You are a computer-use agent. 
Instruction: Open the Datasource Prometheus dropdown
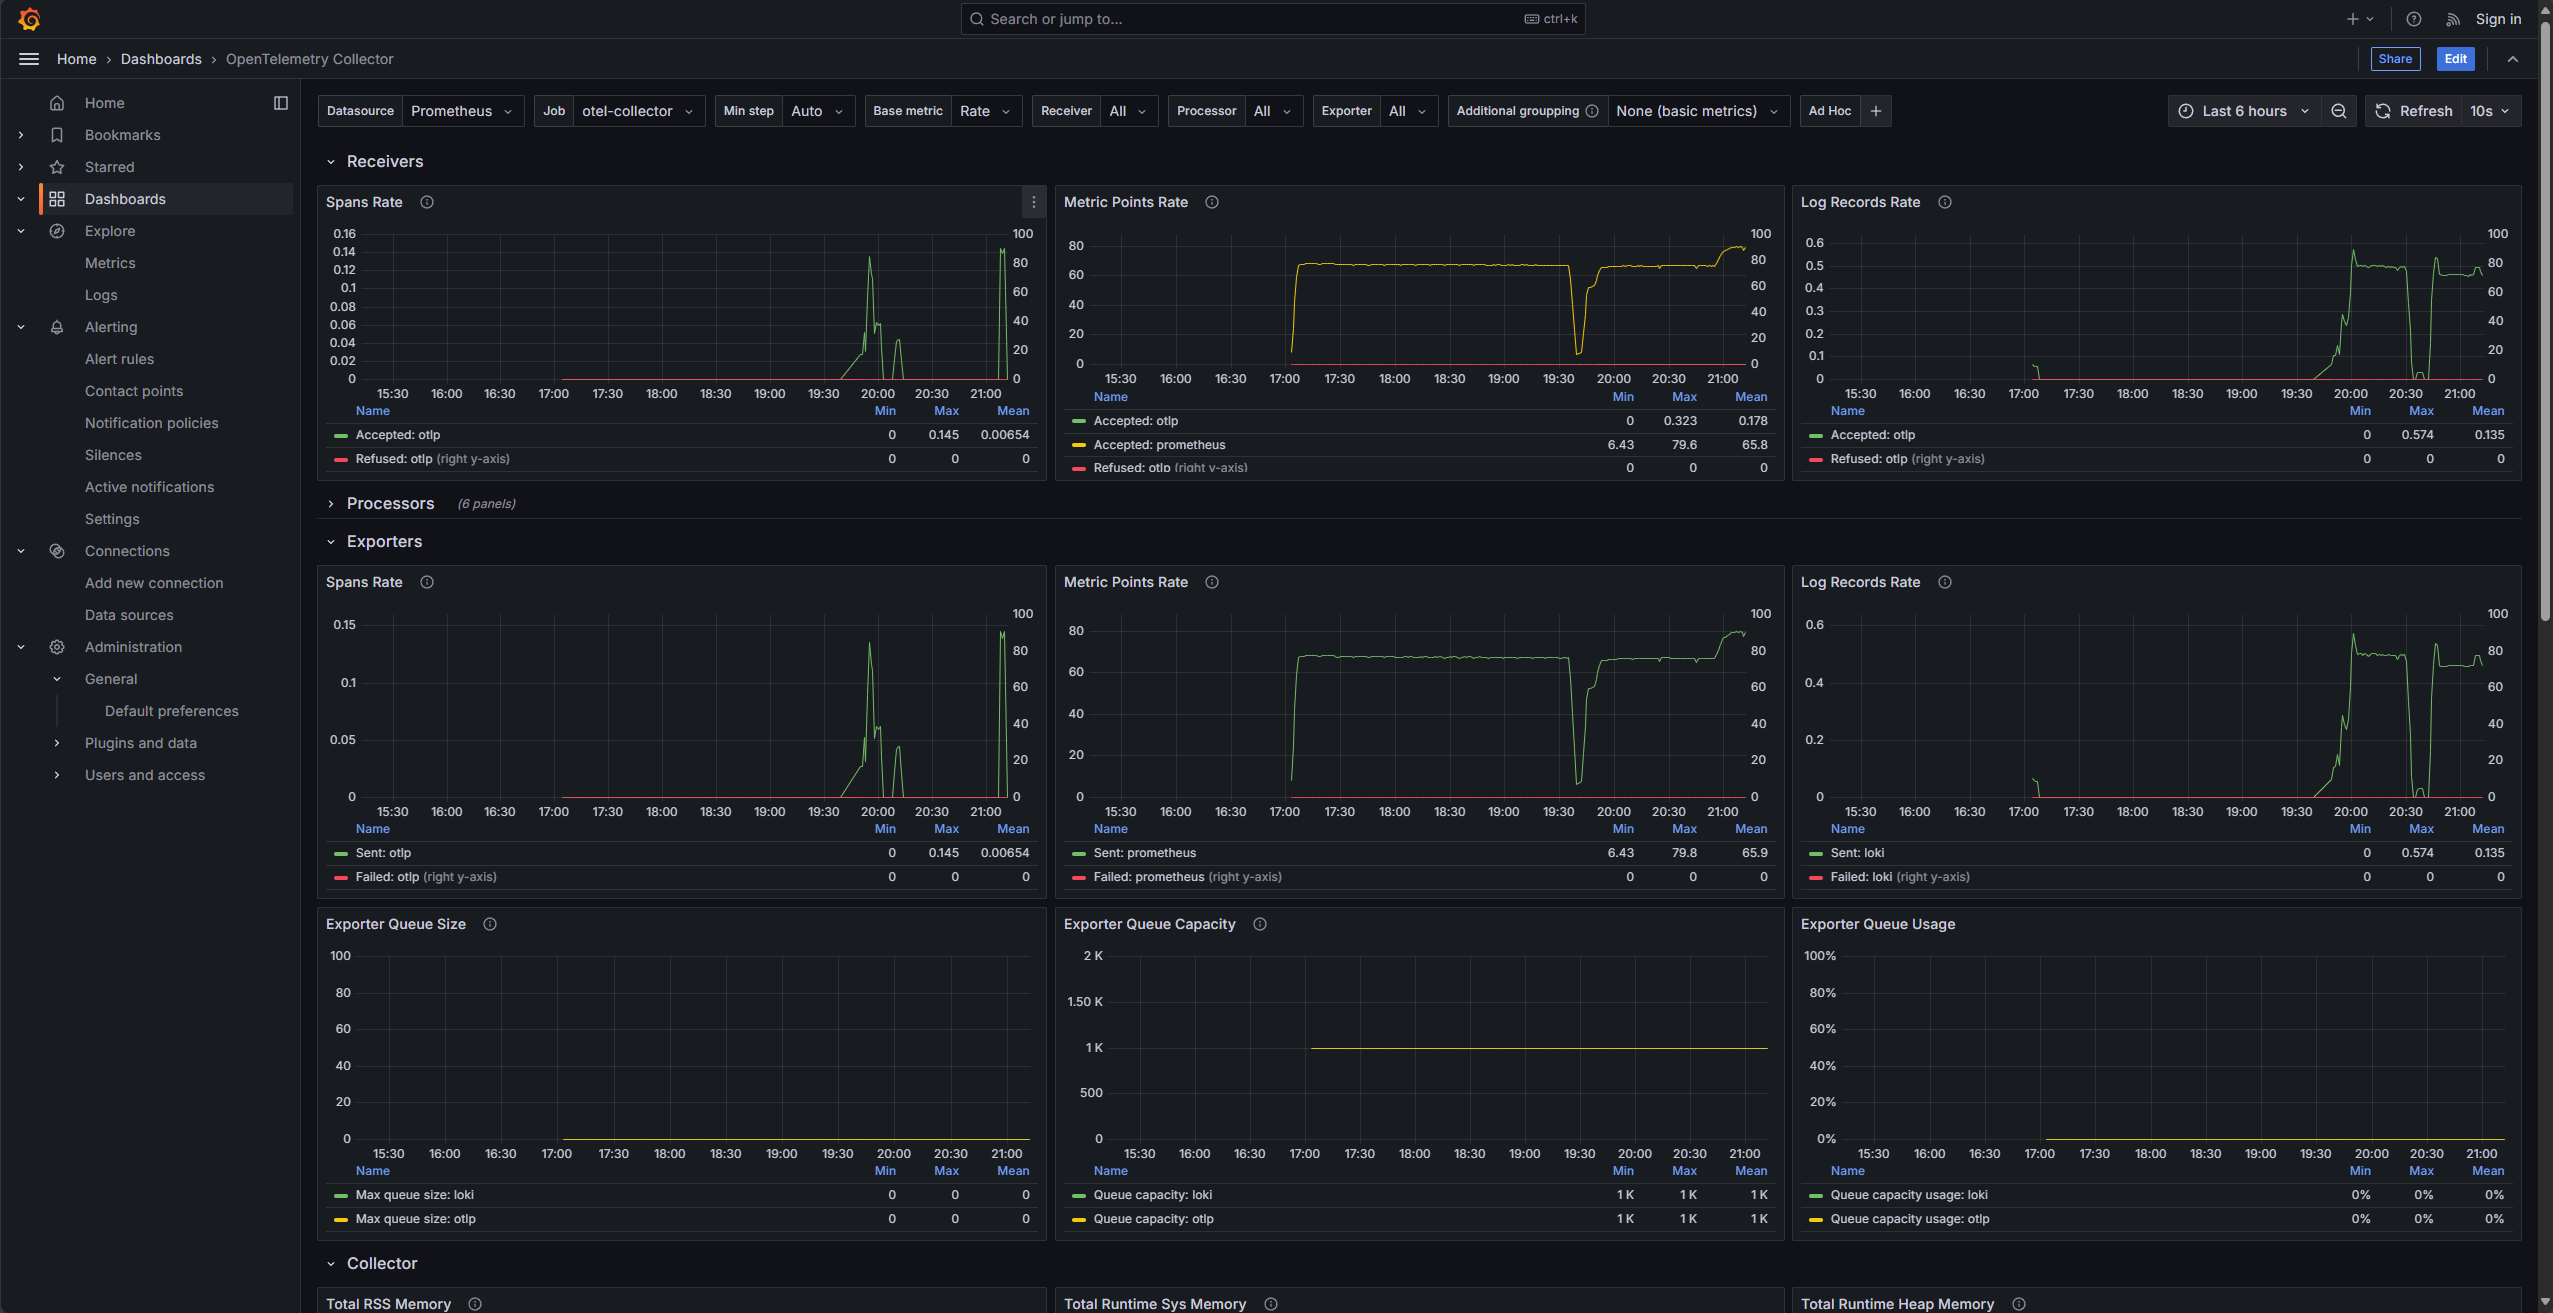[462, 111]
